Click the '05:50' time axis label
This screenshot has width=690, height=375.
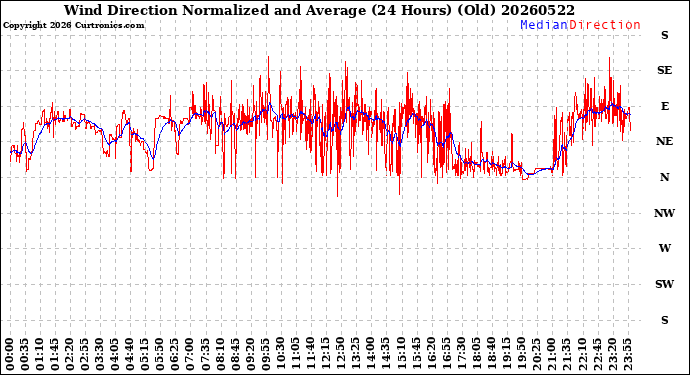click(x=160, y=354)
